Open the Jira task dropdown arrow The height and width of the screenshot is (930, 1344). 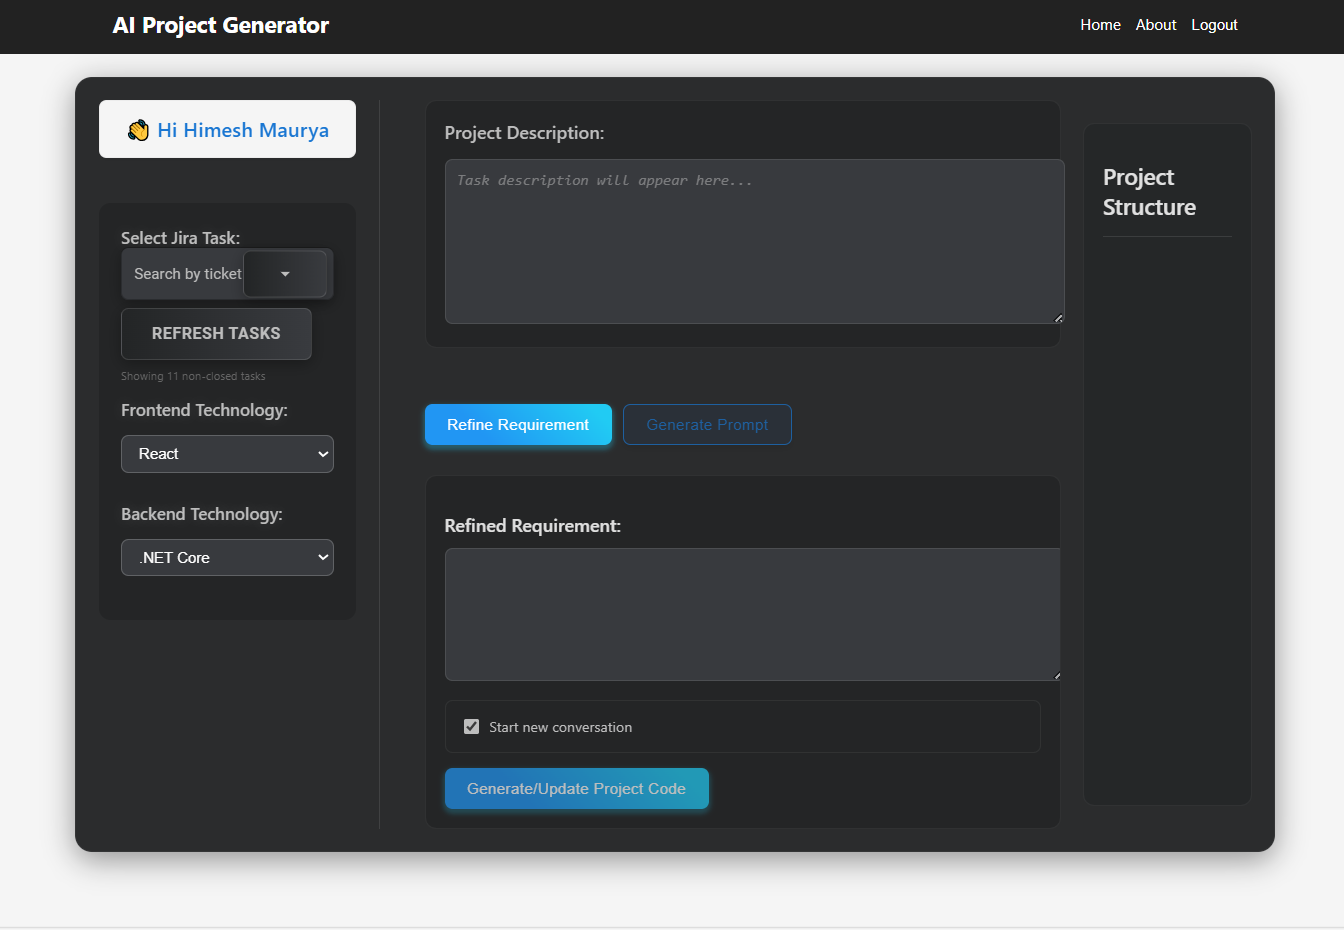coord(285,274)
